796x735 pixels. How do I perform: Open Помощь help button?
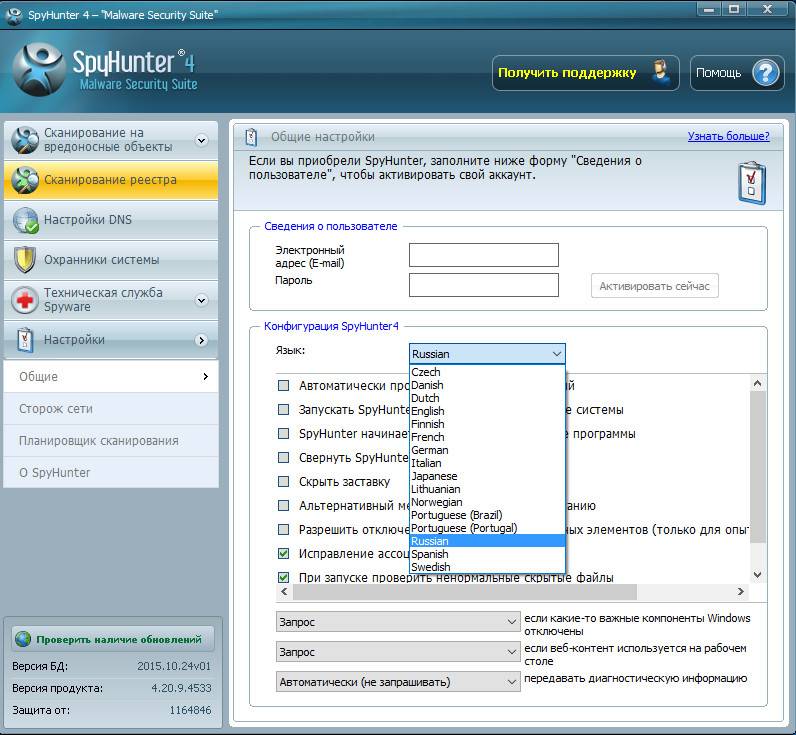pos(737,73)
